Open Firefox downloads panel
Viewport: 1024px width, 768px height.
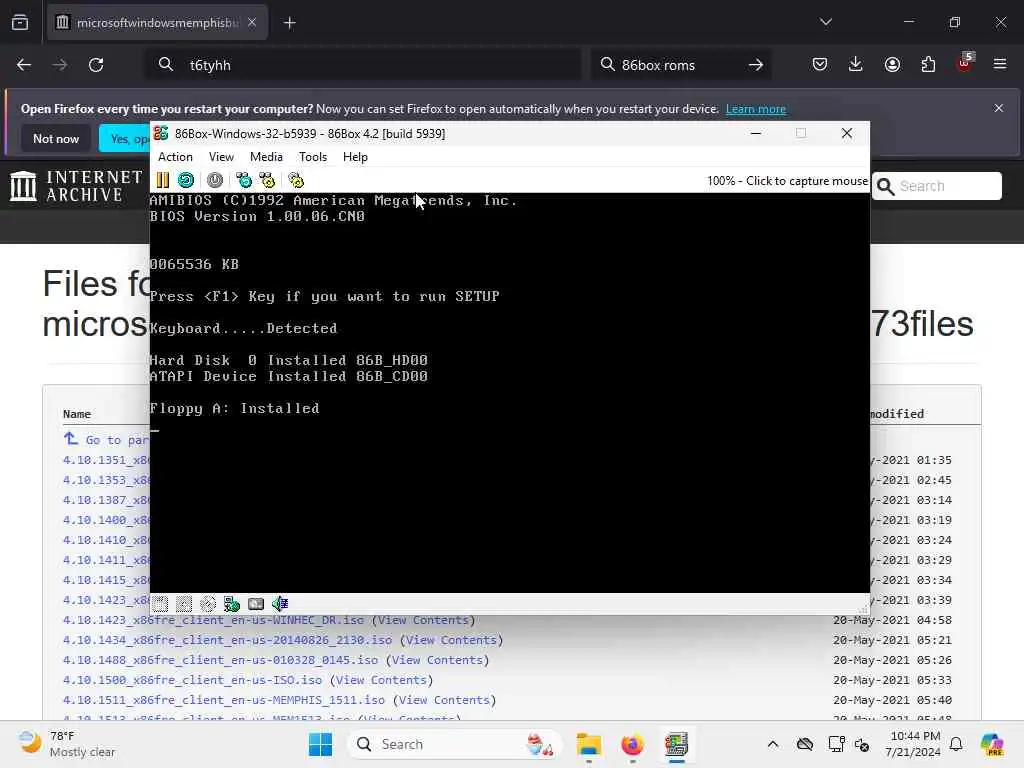[x=856, y=64]
